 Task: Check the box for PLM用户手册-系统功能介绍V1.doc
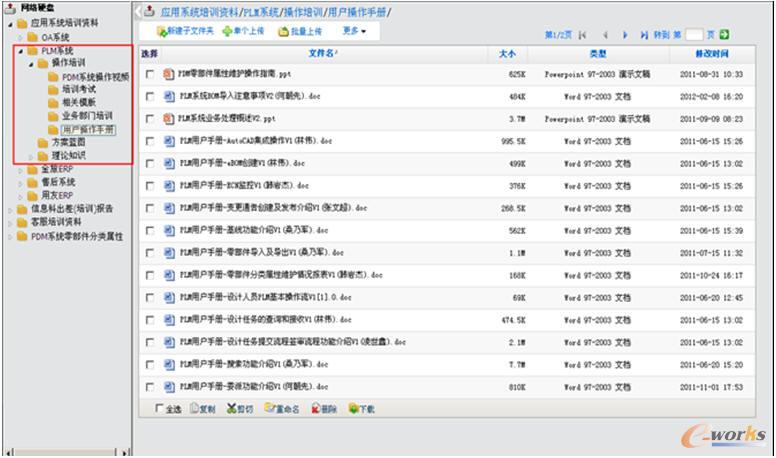(149, 230)
